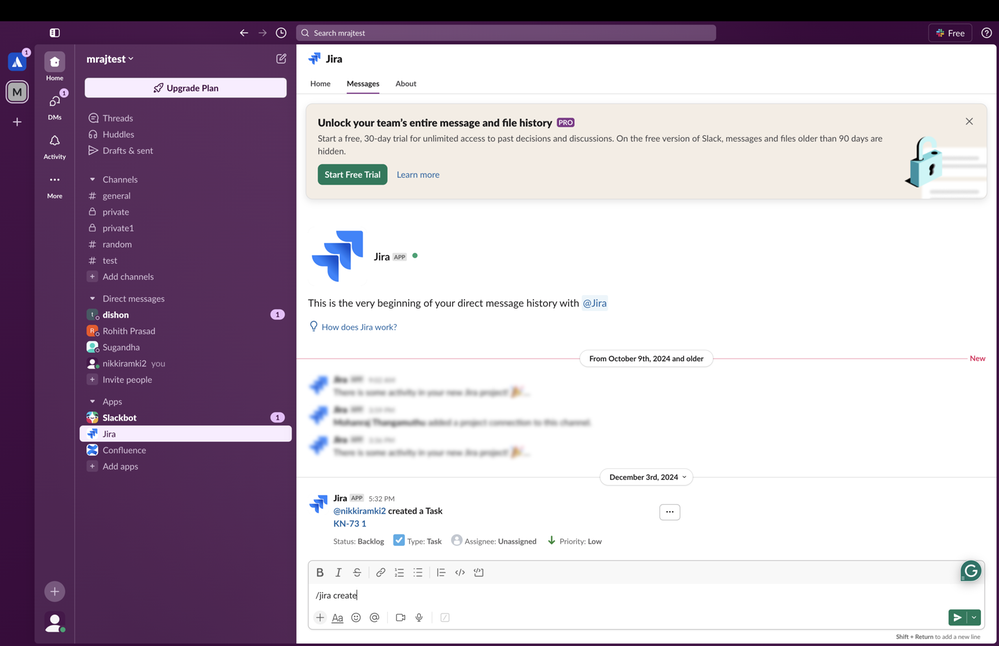Record an audio clip microphone icon
The height and width of the screenshot is (646, 999).
pos(419,617)
